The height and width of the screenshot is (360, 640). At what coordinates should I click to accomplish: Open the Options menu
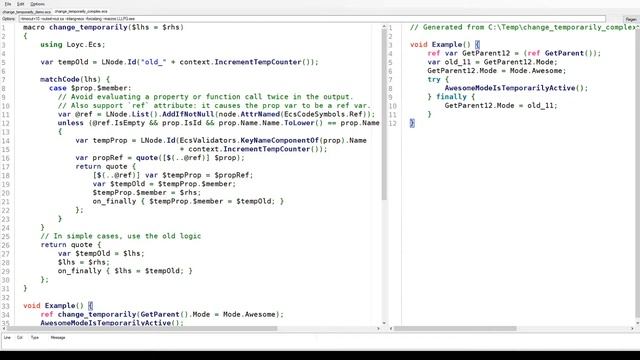point(37,4)
